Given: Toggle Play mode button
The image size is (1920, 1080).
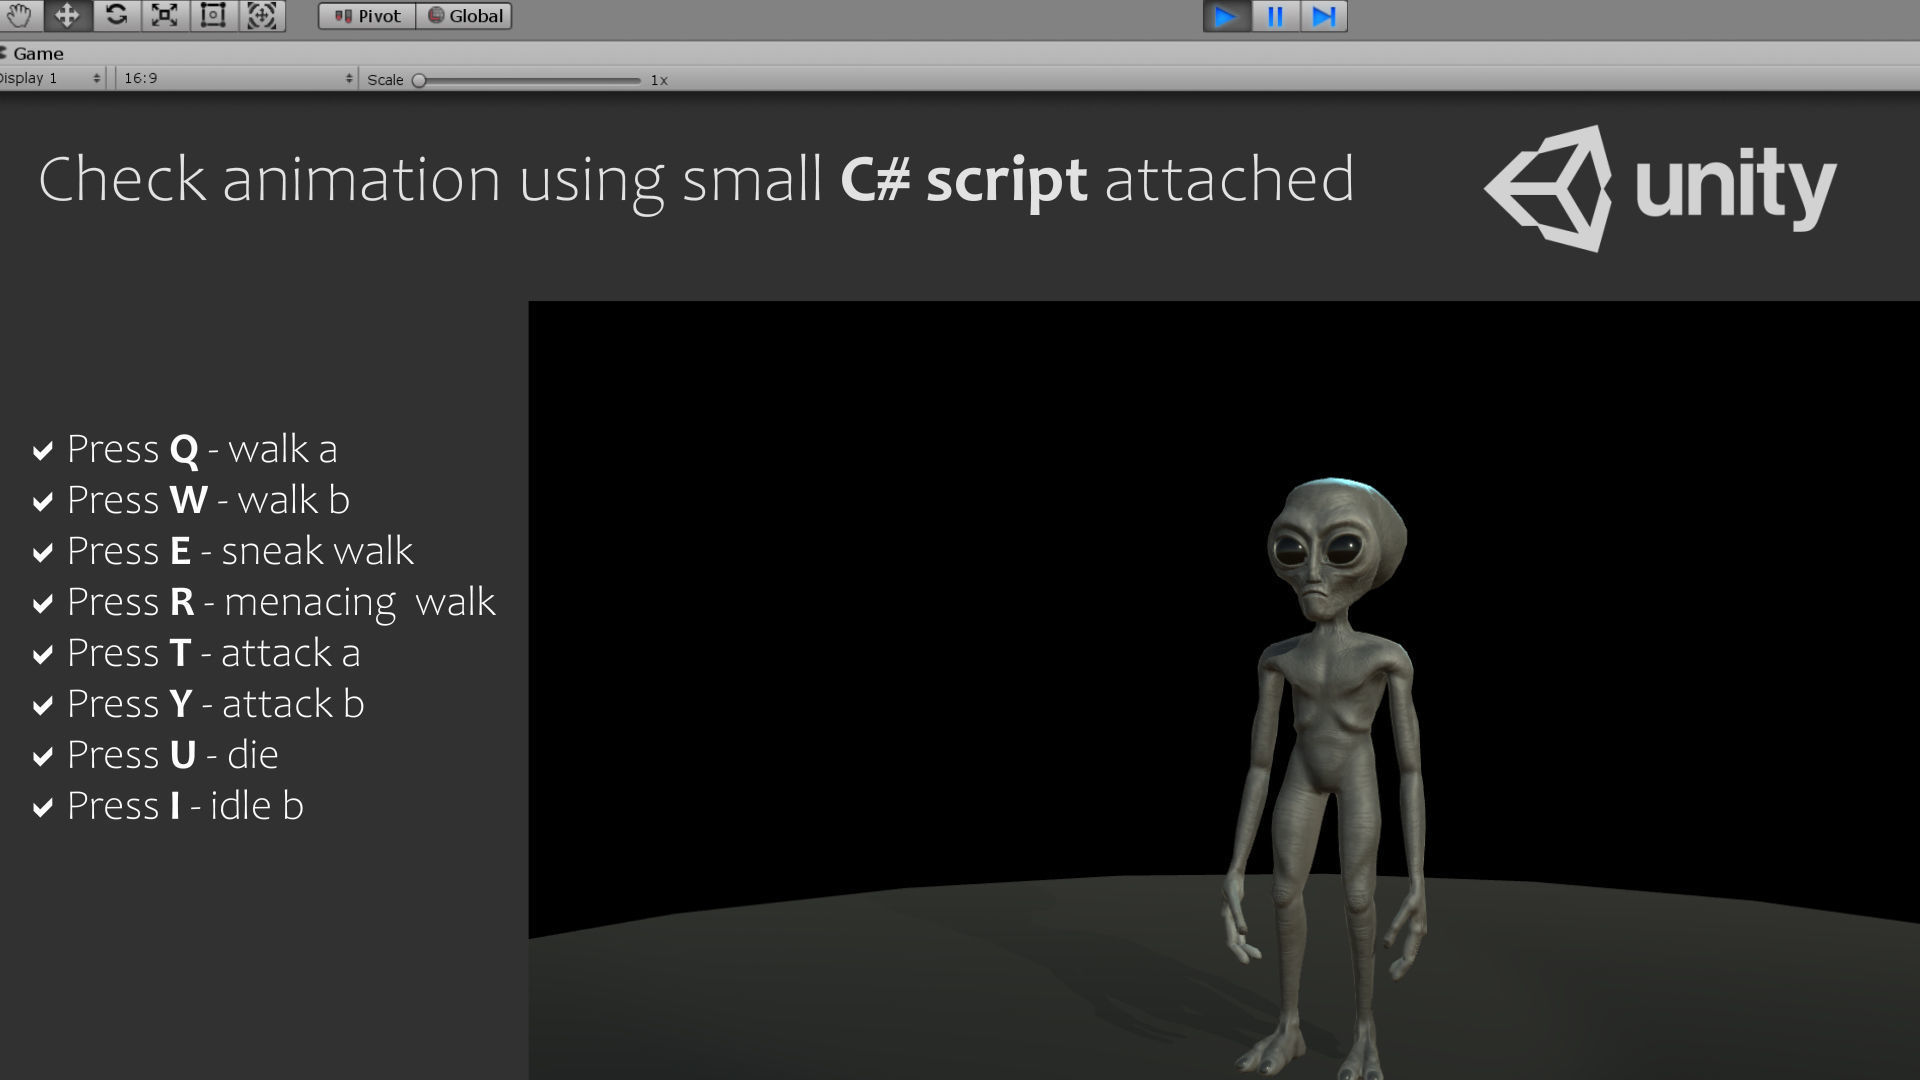Looking at the screenshot, I should tap(1226, 16).
